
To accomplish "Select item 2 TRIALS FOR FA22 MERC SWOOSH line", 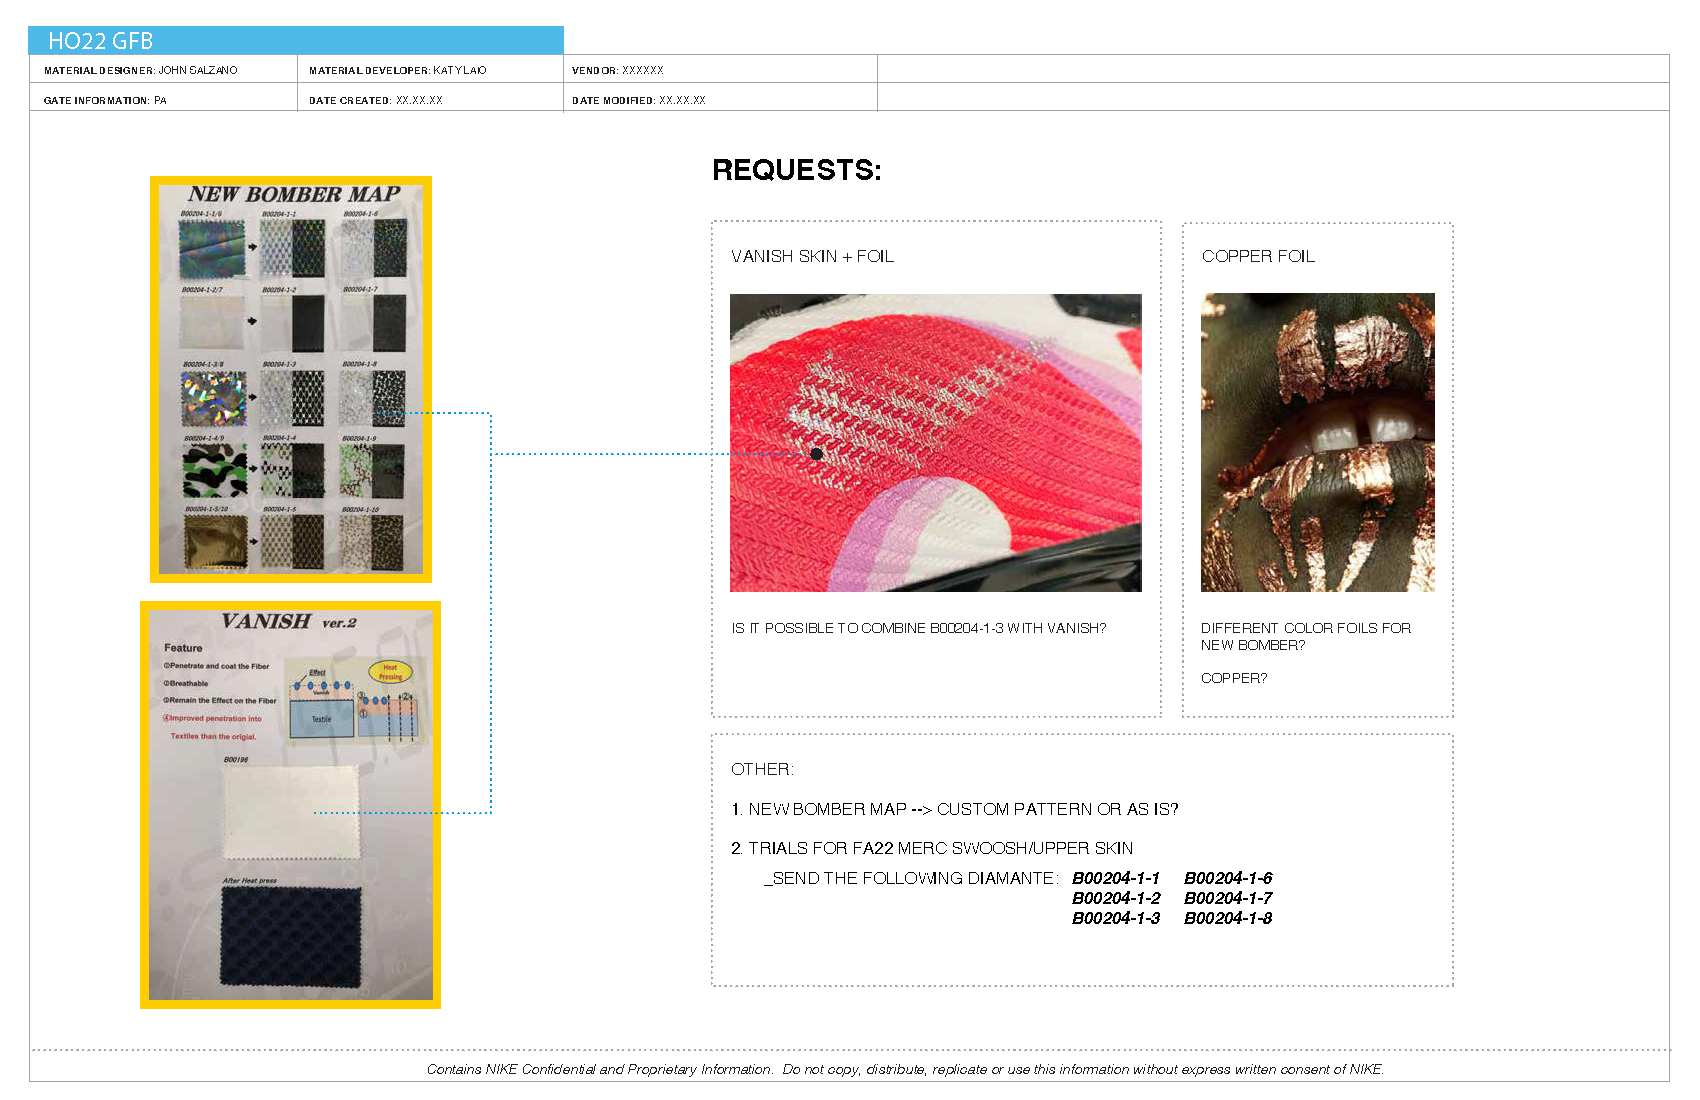I will 932,848.
